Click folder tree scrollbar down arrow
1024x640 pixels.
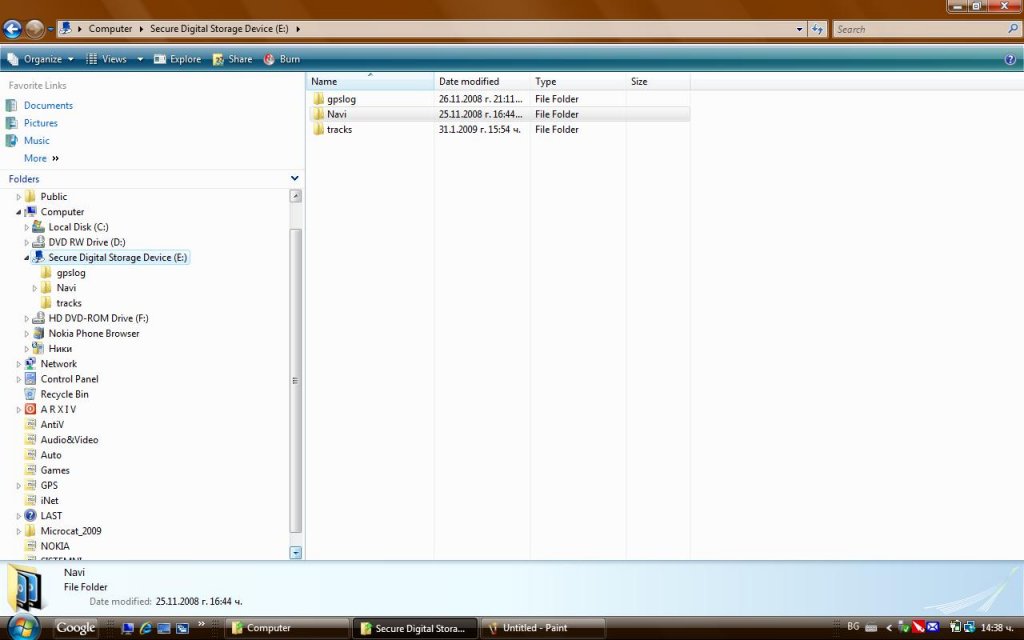tap(295, 552)
